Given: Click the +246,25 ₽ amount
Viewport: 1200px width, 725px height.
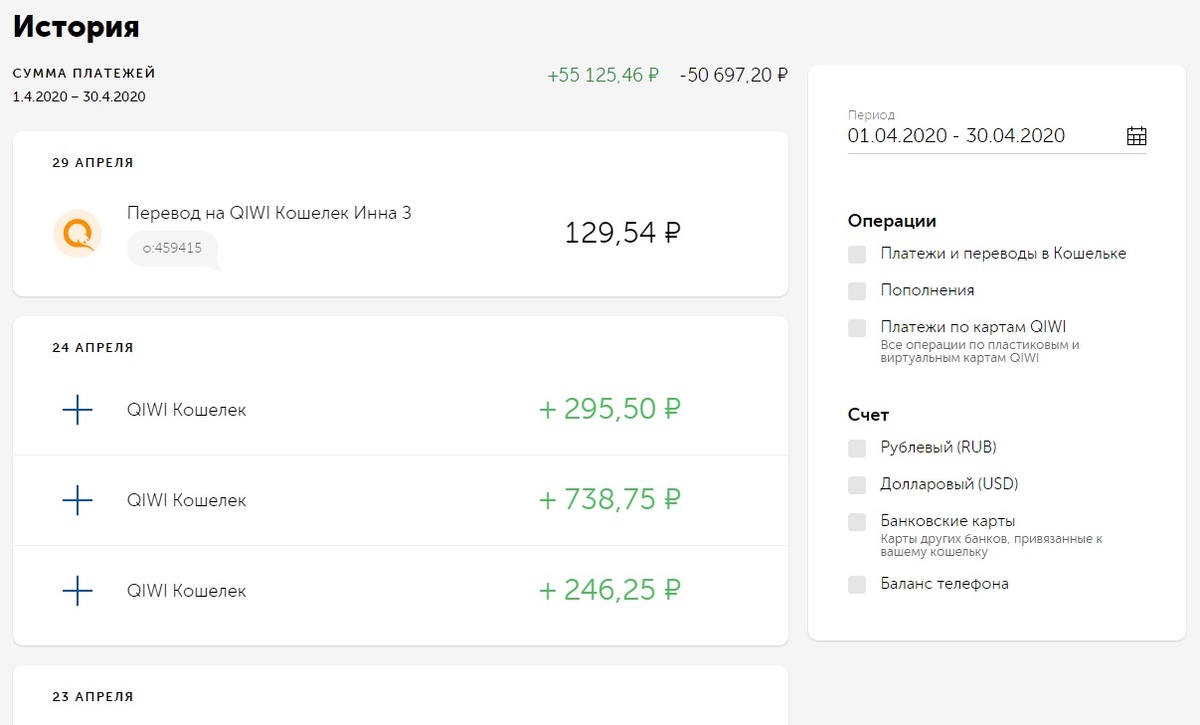Looking at the screenshot, I should 609,591.
